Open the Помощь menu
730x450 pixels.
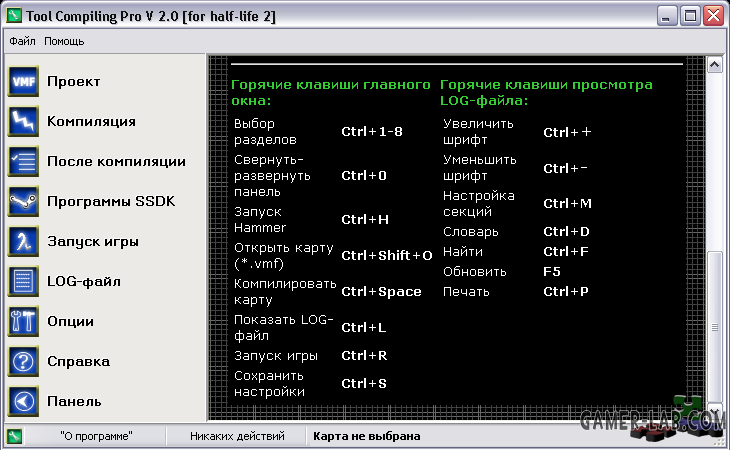(x=64, y=41)
